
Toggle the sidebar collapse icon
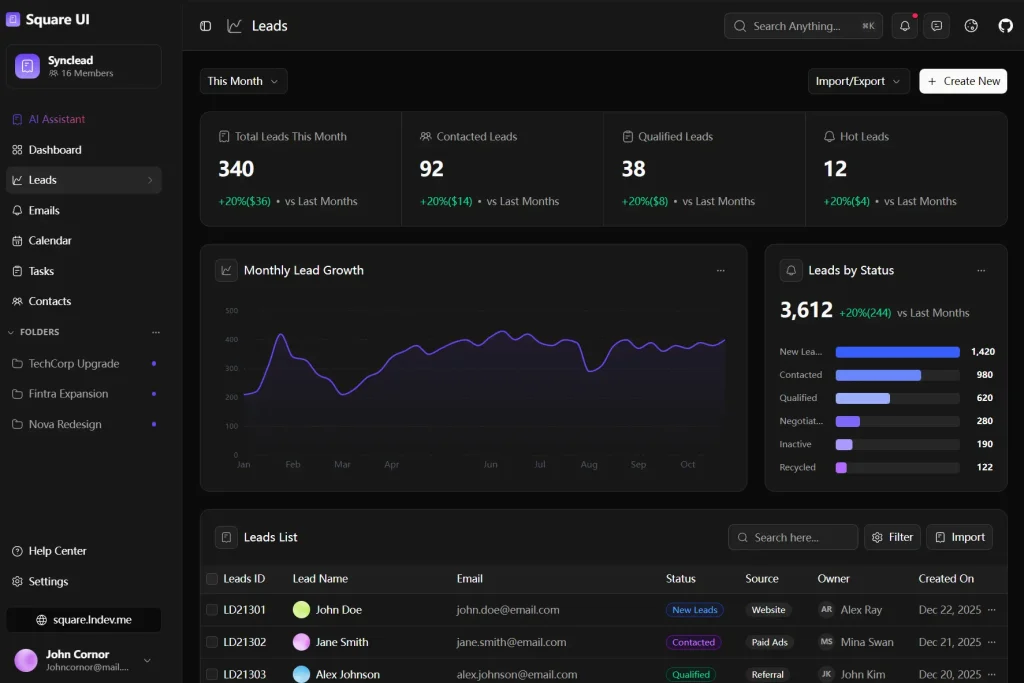(x=205, y=25)
